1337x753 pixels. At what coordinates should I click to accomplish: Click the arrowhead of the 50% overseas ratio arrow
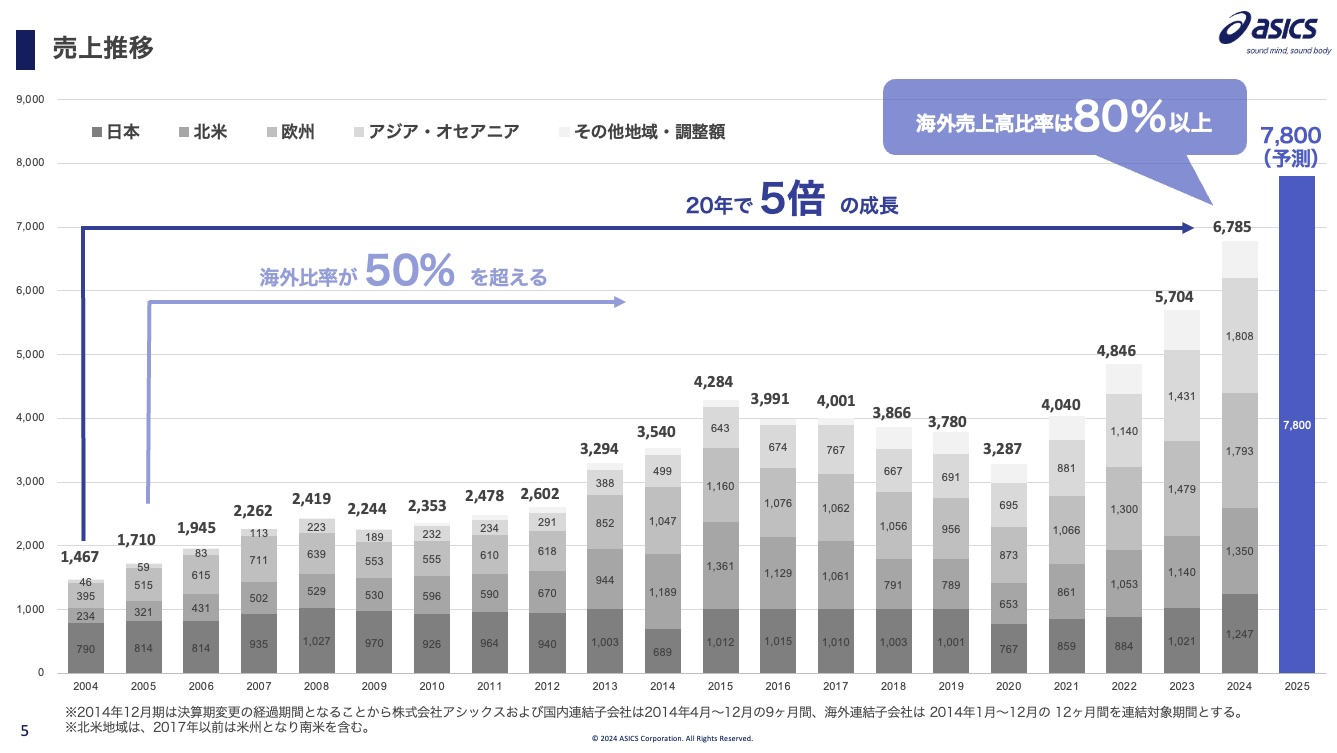pos(619,302)
